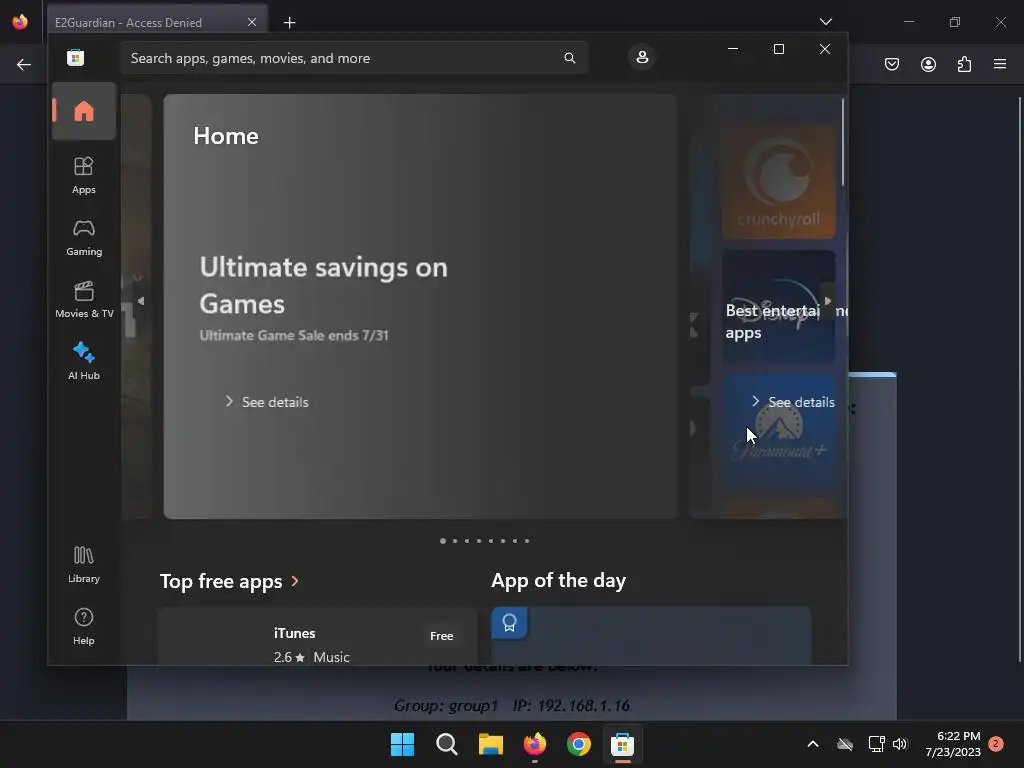Switch to Microsoft Store in taskbar
The width and height of the screenshot is (1024, 768).
(x=622, y=744)
